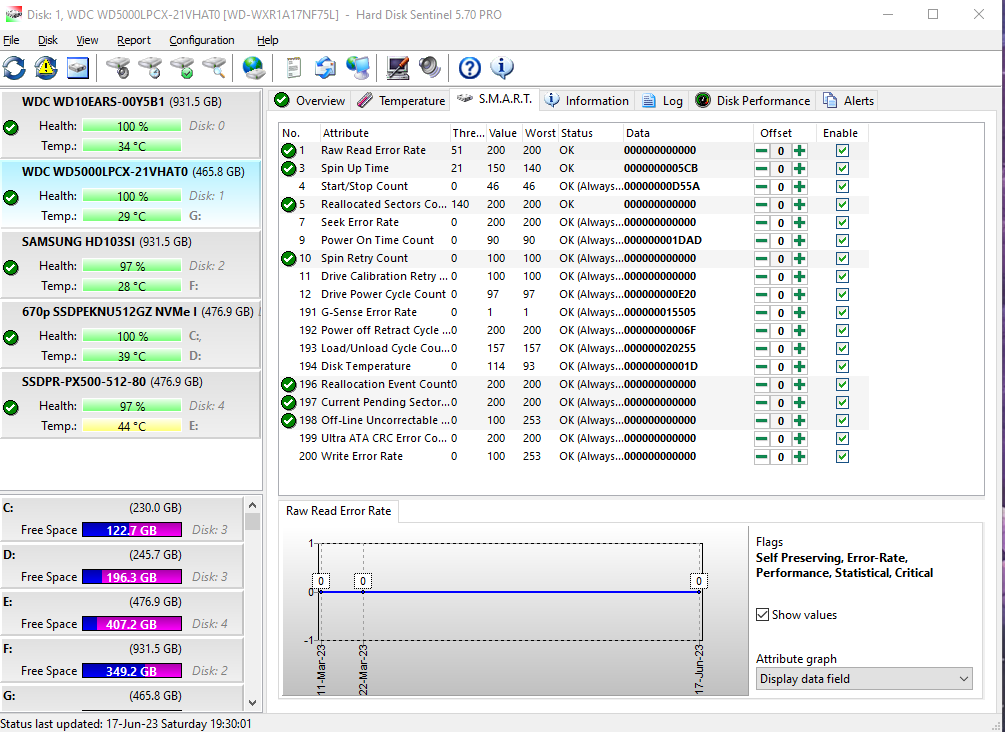
Task: Switch to the Overview tab
Action: [310, 101]
